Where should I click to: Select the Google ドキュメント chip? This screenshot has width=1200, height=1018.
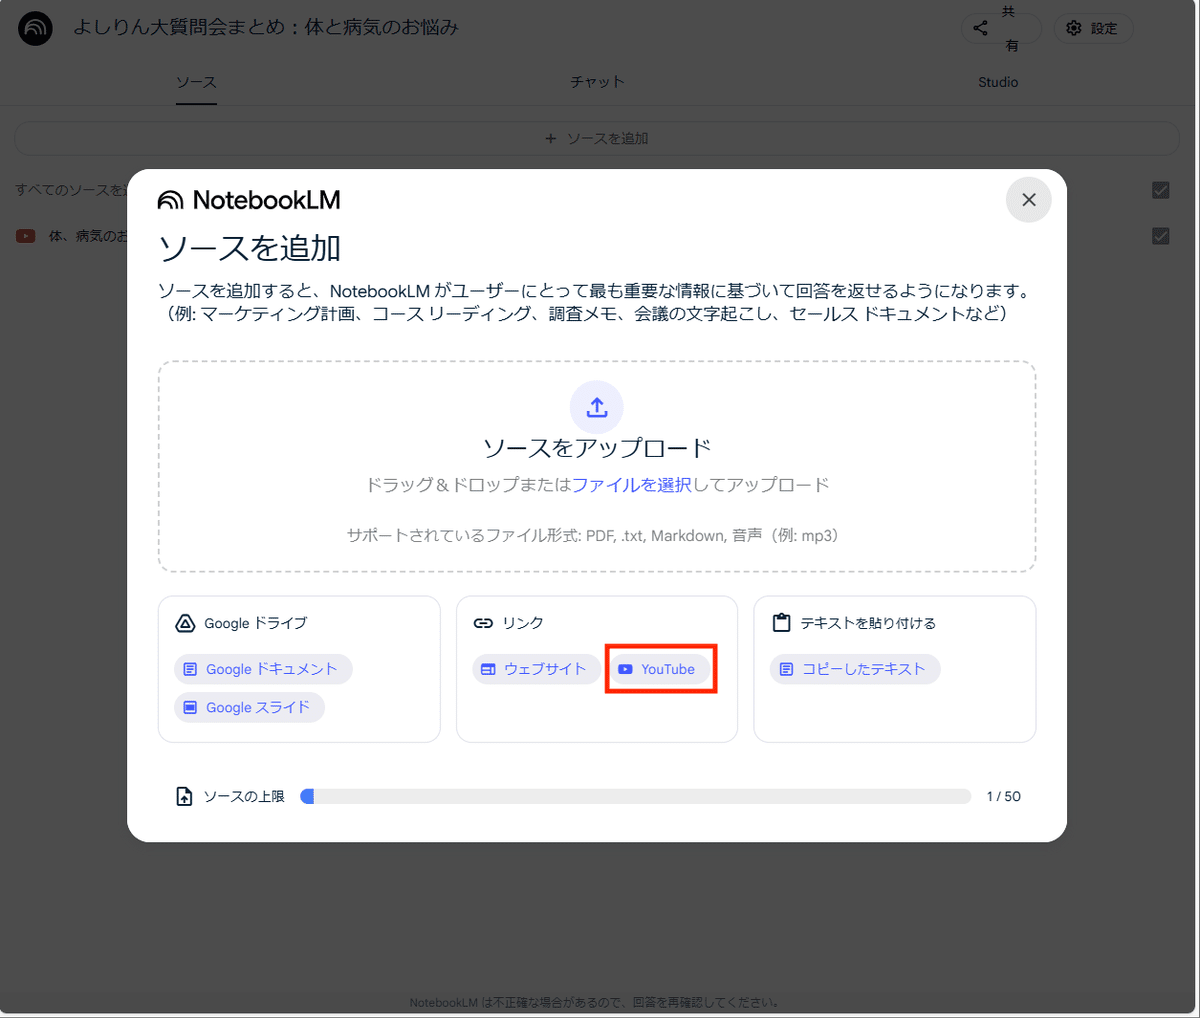[x=263, y=669]
